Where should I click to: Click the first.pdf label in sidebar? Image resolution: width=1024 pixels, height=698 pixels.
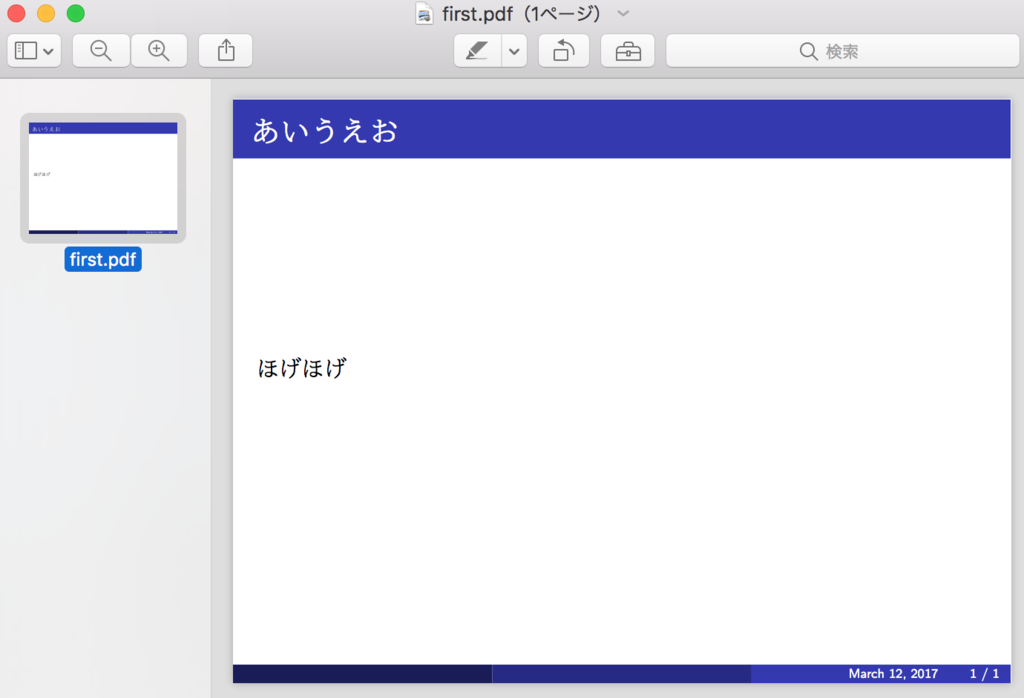point(103,259)
